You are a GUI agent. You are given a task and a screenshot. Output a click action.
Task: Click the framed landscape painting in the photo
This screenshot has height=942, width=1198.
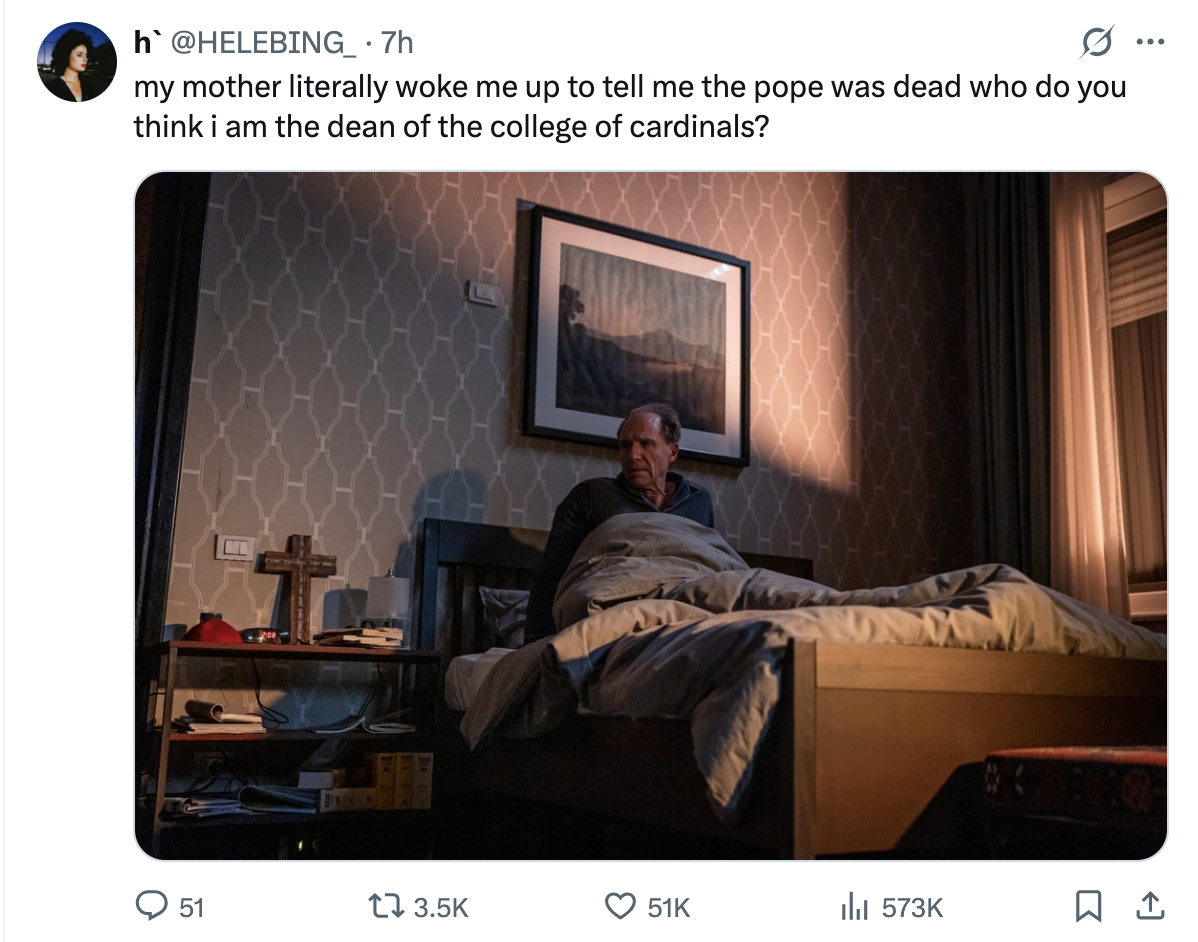(638, 335)
